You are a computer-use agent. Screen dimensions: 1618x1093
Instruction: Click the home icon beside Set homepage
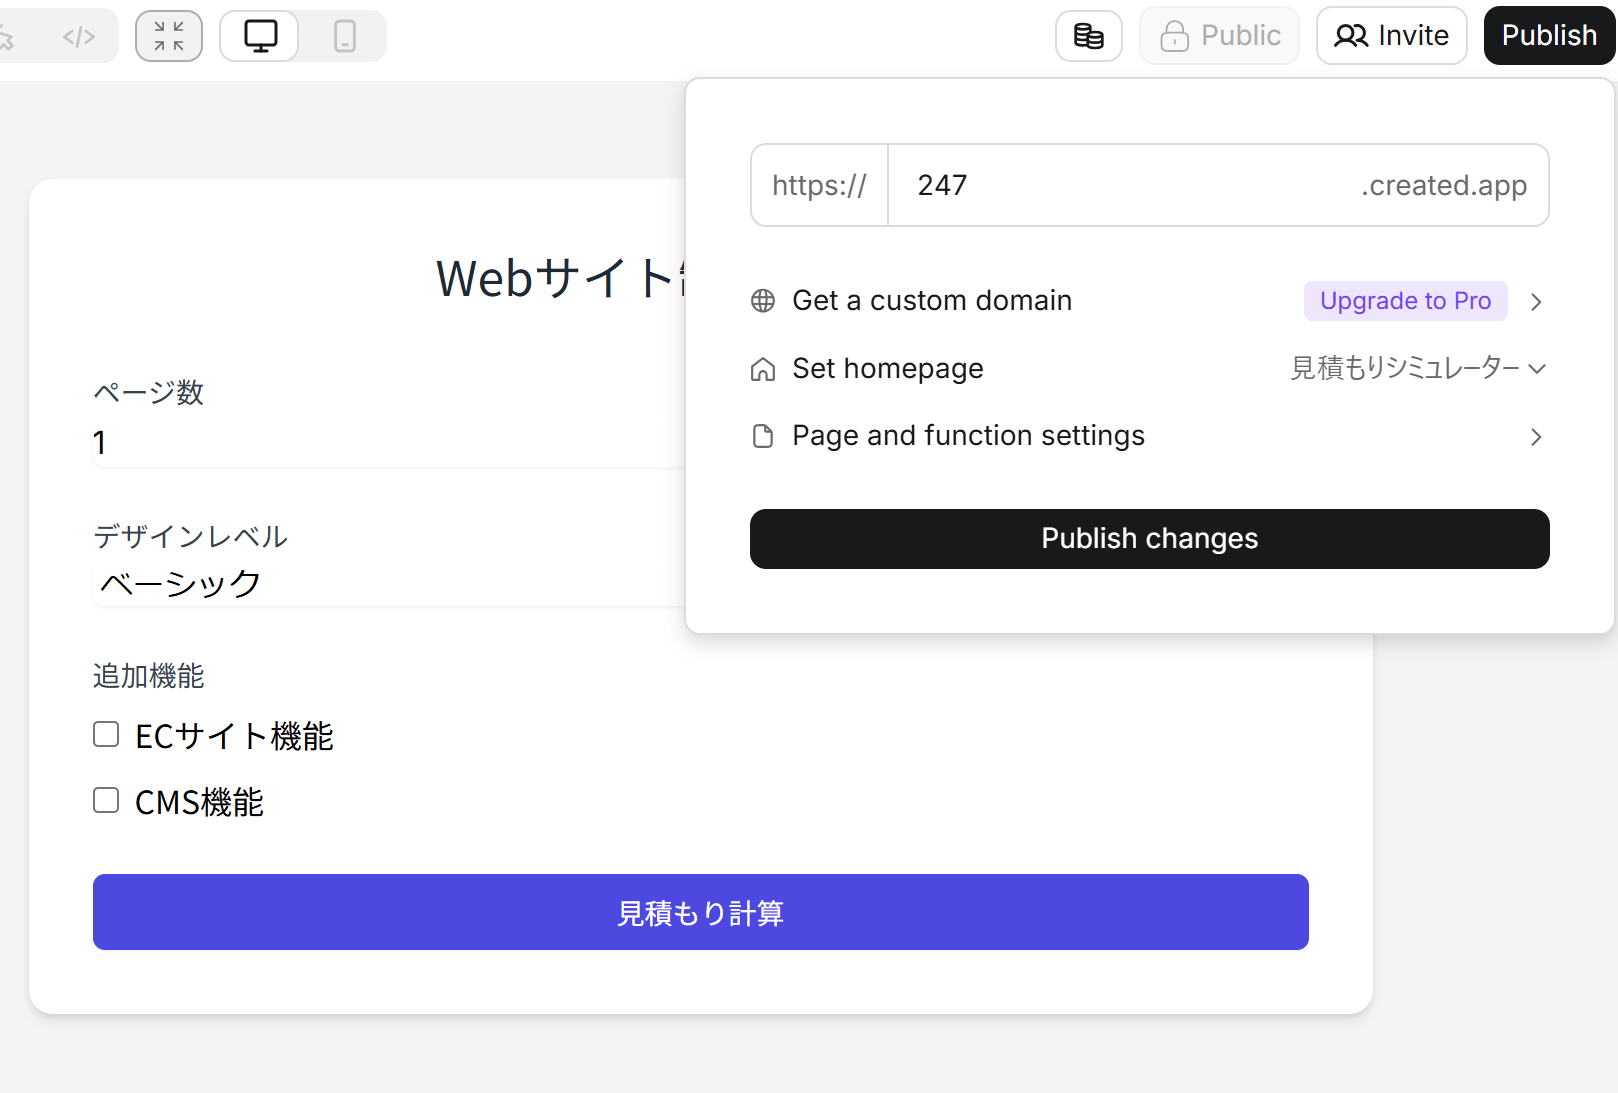point(763,369)
